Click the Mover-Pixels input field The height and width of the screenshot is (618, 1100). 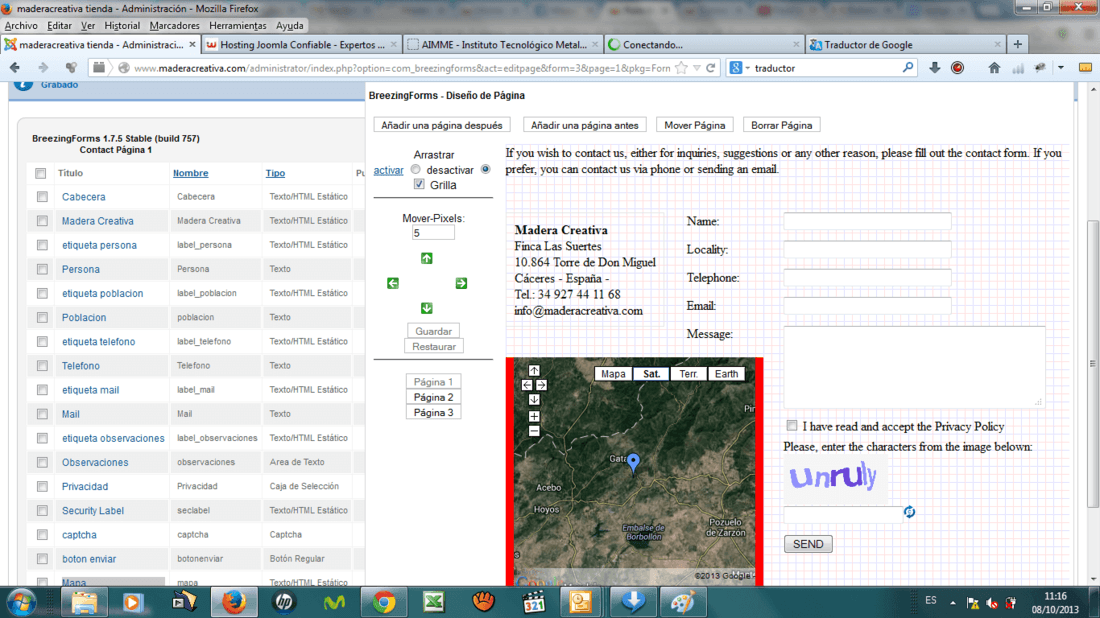coord(433,233)
